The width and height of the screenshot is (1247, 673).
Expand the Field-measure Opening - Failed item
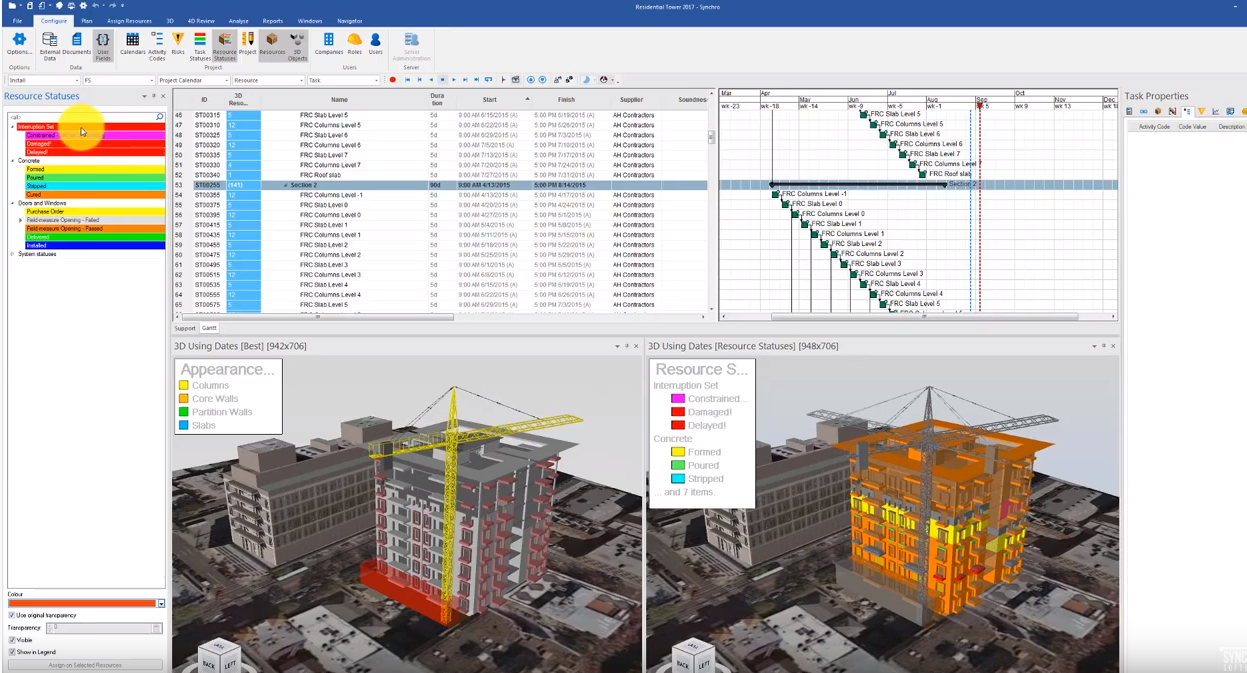20,220
